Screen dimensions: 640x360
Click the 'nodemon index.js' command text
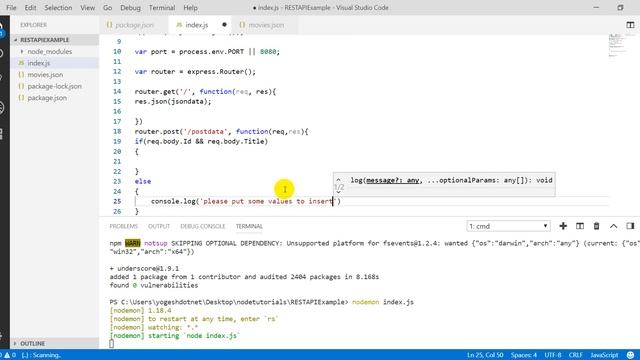pyautogui.click(x=382, y=302)
